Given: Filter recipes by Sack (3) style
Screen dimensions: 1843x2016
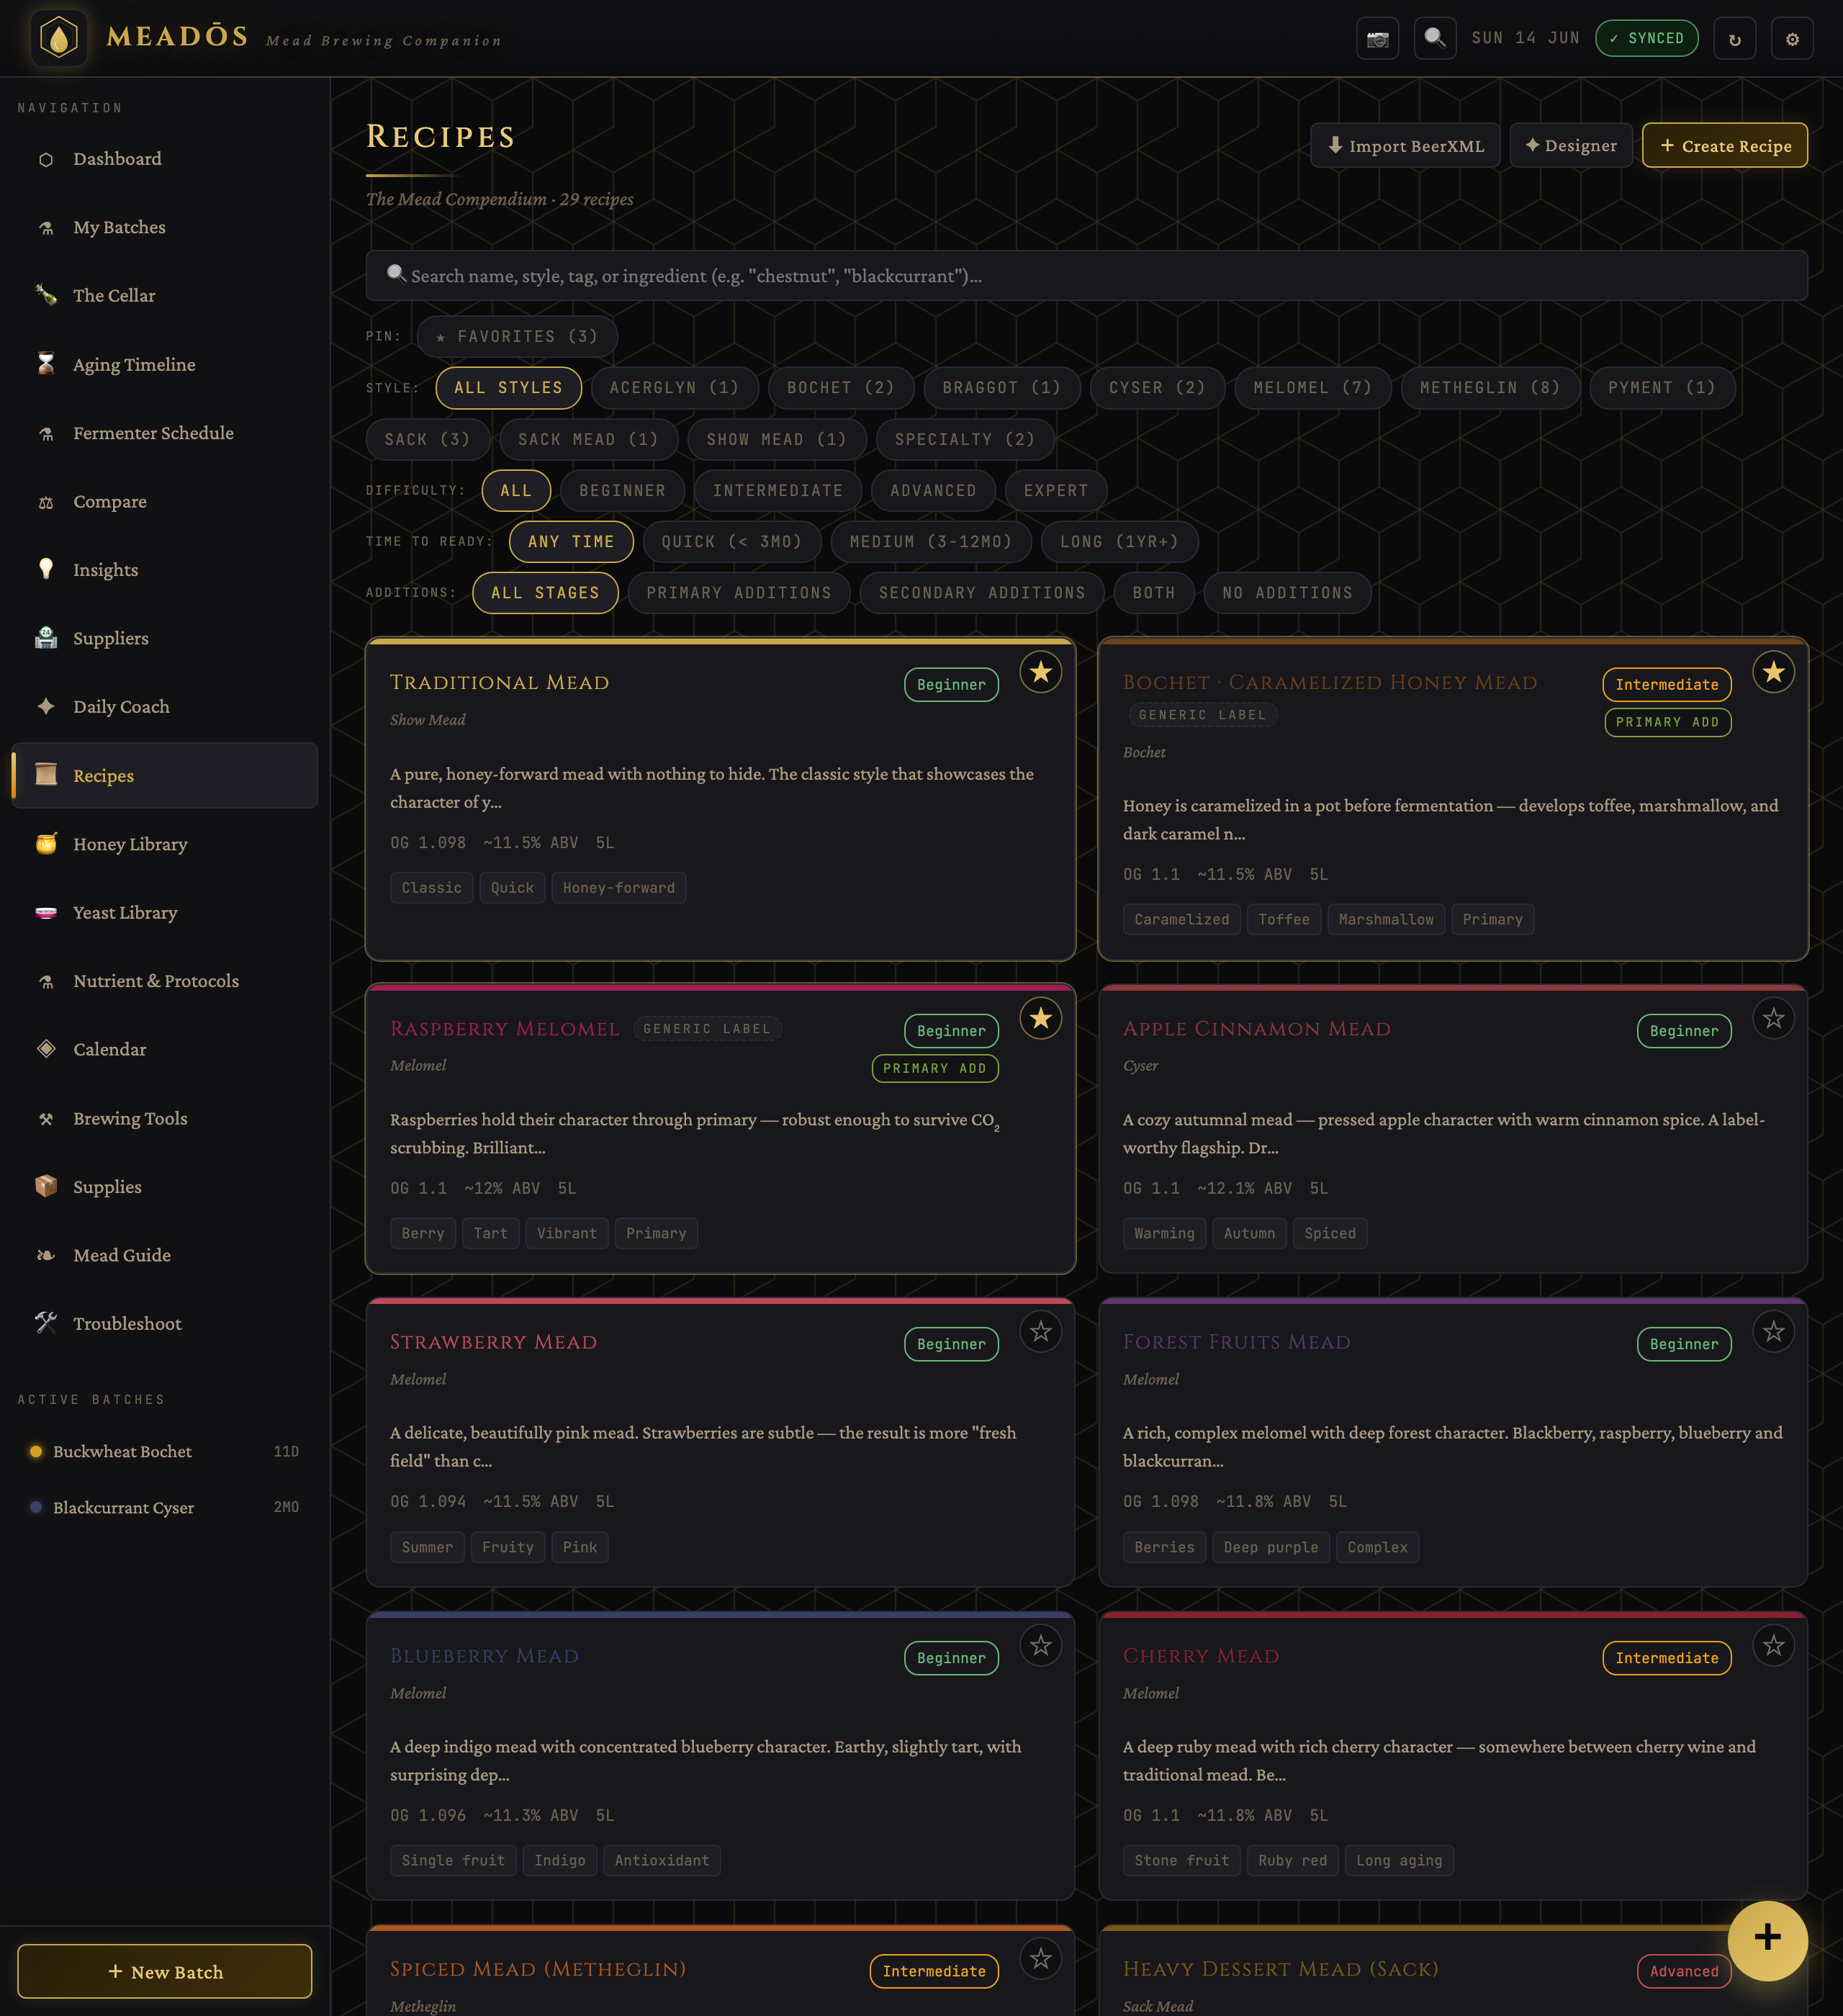Looking at the screenshot, I should pyautogui.click(x=427, y=439).
